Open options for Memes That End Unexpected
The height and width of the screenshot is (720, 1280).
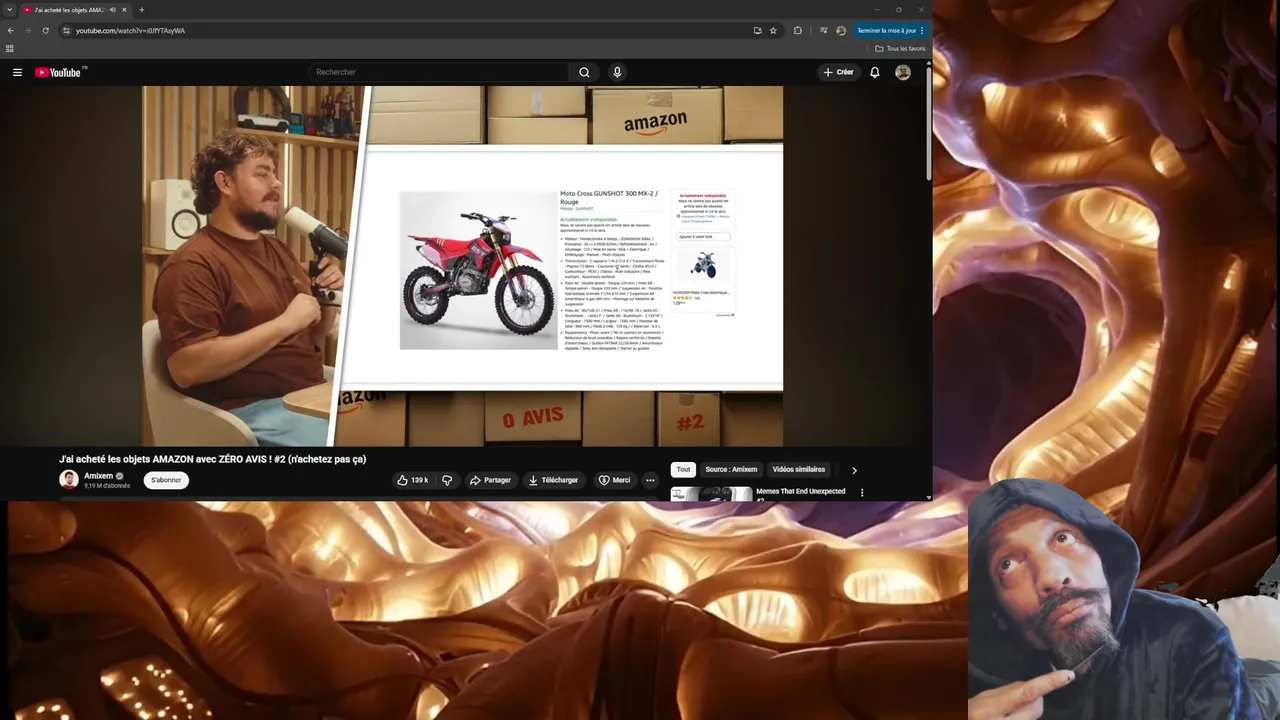click(x=862, y=492)
